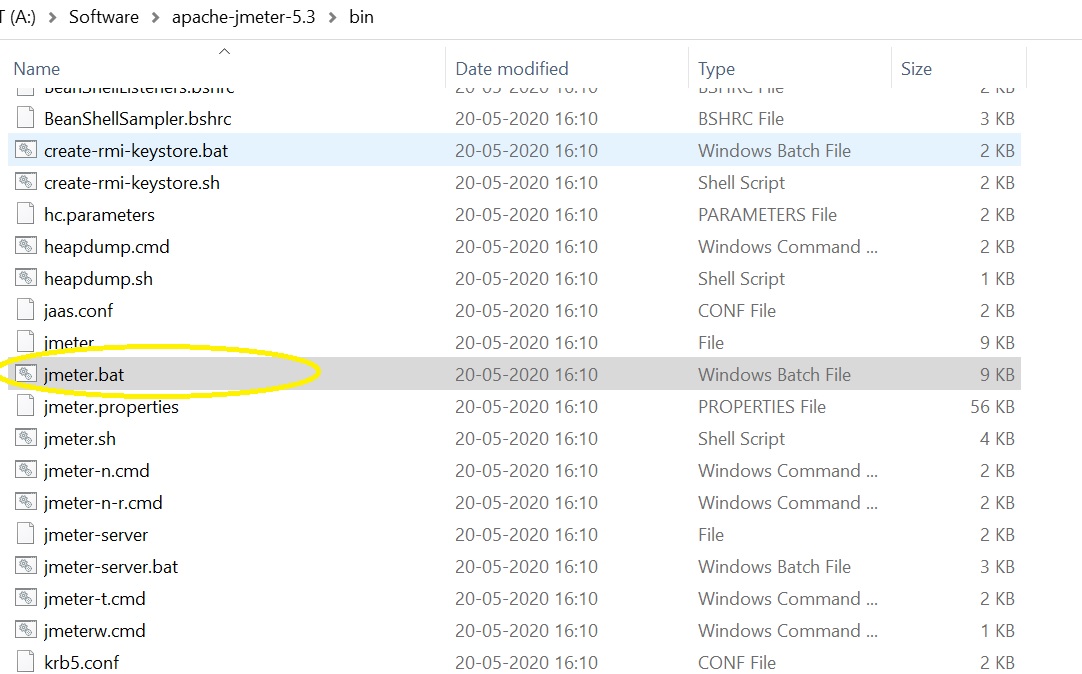Select jmeter-server file name without extension
The width and height of the screenshot is (1082, 674).
tap(95, 535)
